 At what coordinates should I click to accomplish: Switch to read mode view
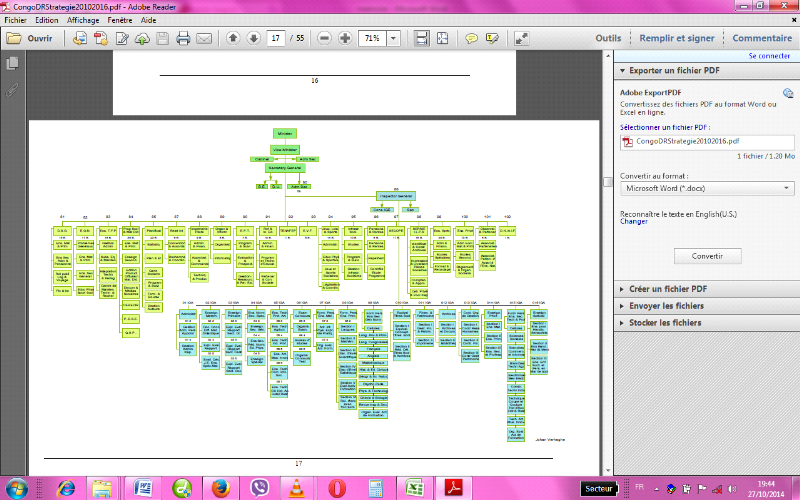pyautogui.click(x=521, y=39)
